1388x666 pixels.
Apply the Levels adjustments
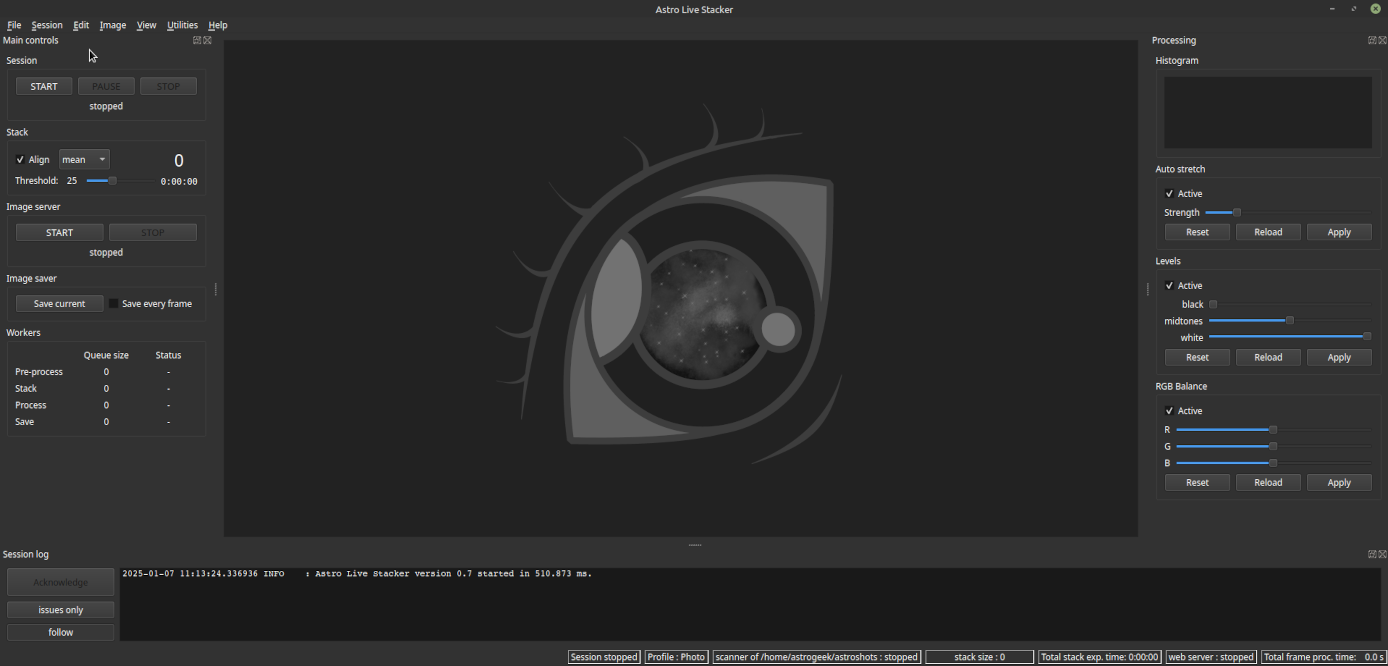click(1339, 357)
